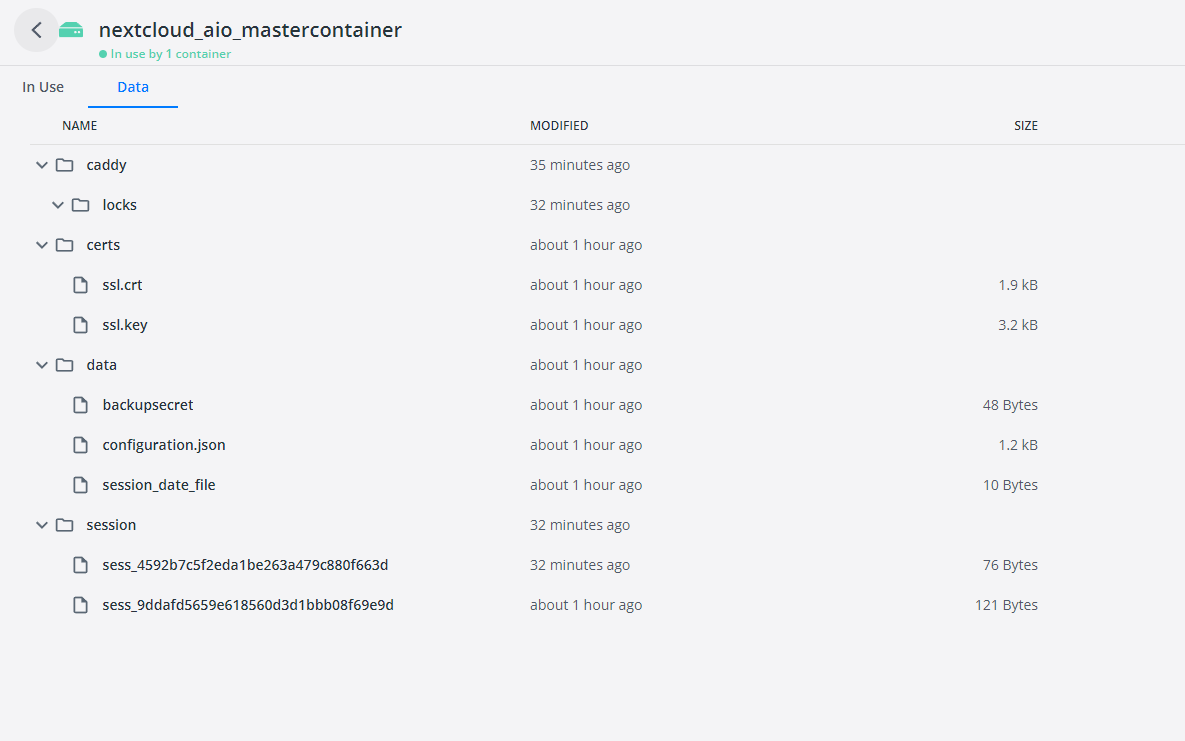Screen dimensions: 1185x741
Task: Collapse the certs folder chevron
Action: (x=42, y=245)
